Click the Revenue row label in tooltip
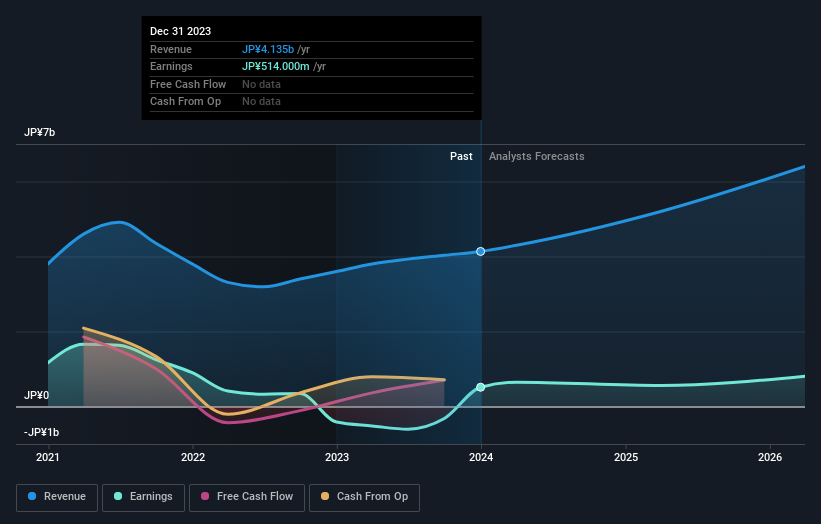Image resolution: width=821 pixels, height=524 pixels. click(x=171, y=49)
